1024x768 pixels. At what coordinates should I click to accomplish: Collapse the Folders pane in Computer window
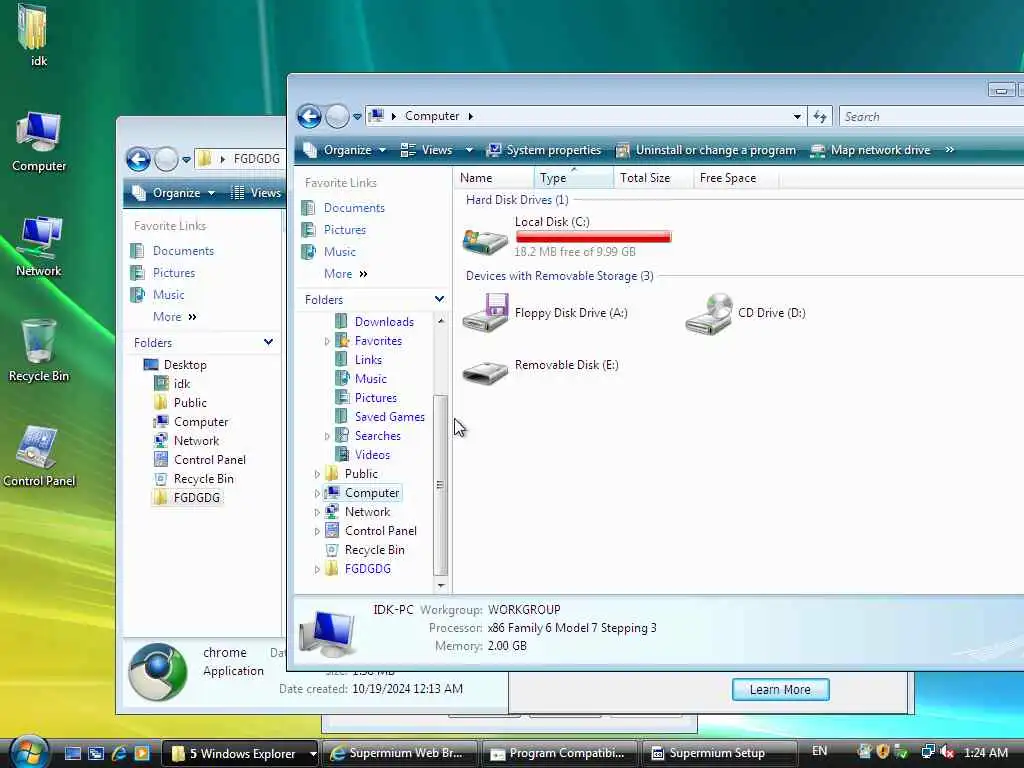[x=440, y=299]
